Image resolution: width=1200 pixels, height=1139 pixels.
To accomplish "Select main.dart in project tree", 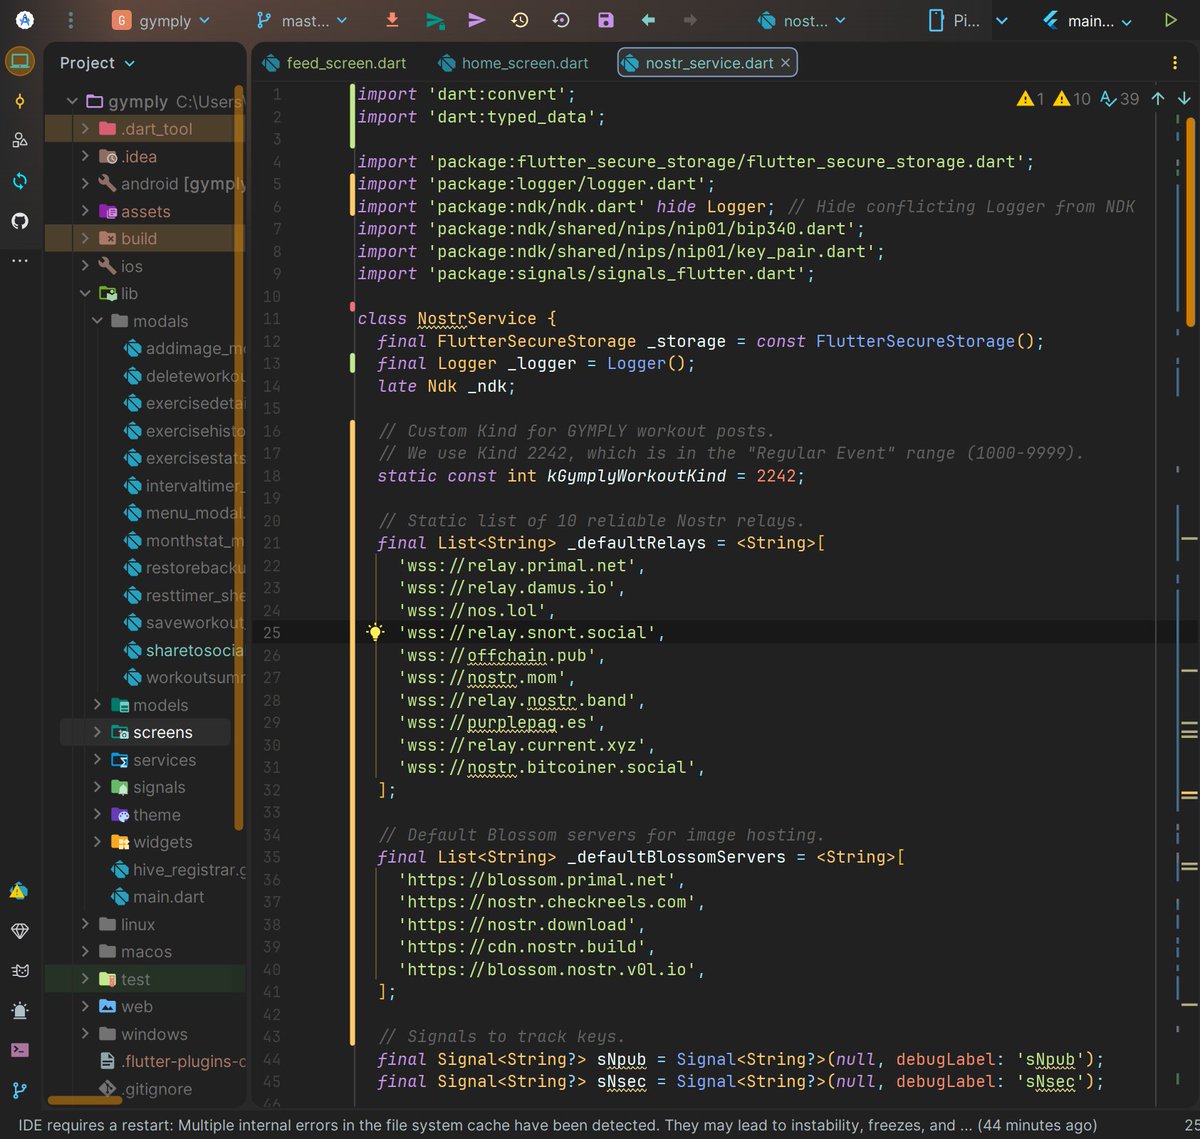I will click(157, 897).
